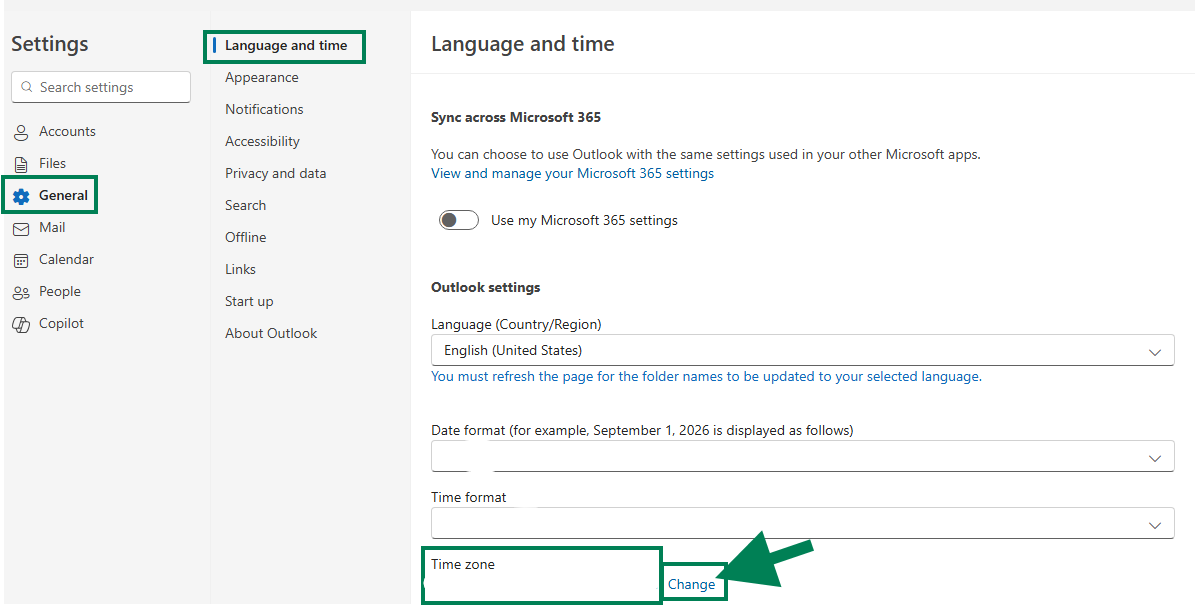Expand the Date format dropdown

coord(803,457)
